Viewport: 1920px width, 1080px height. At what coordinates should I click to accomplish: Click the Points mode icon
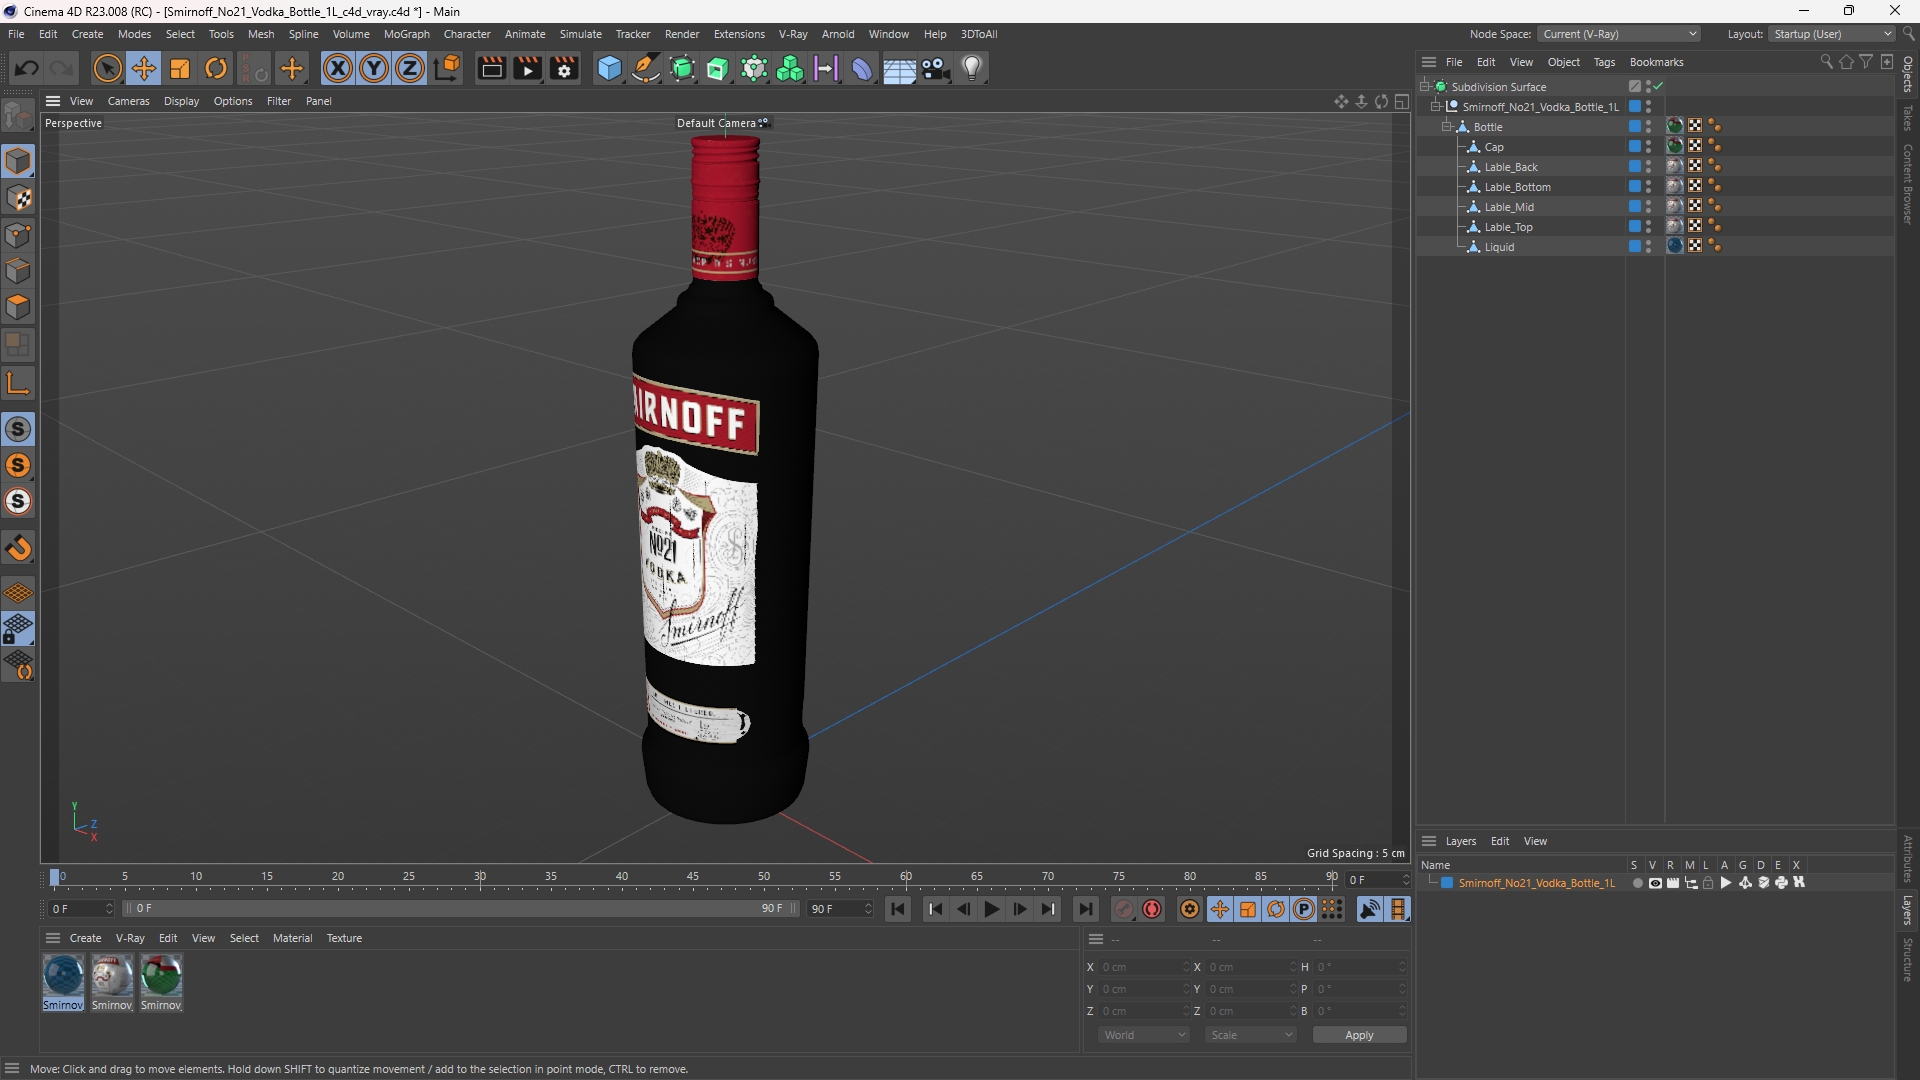[18, 235]
